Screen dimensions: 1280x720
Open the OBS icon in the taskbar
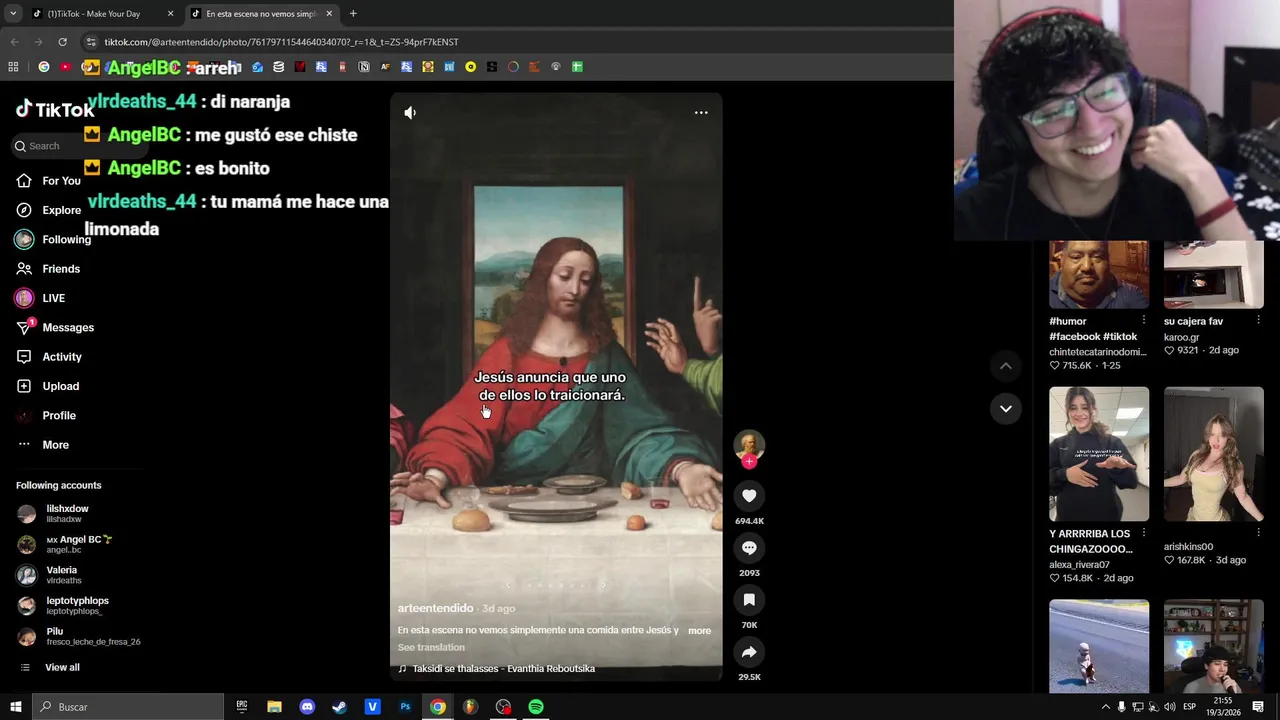503,707
